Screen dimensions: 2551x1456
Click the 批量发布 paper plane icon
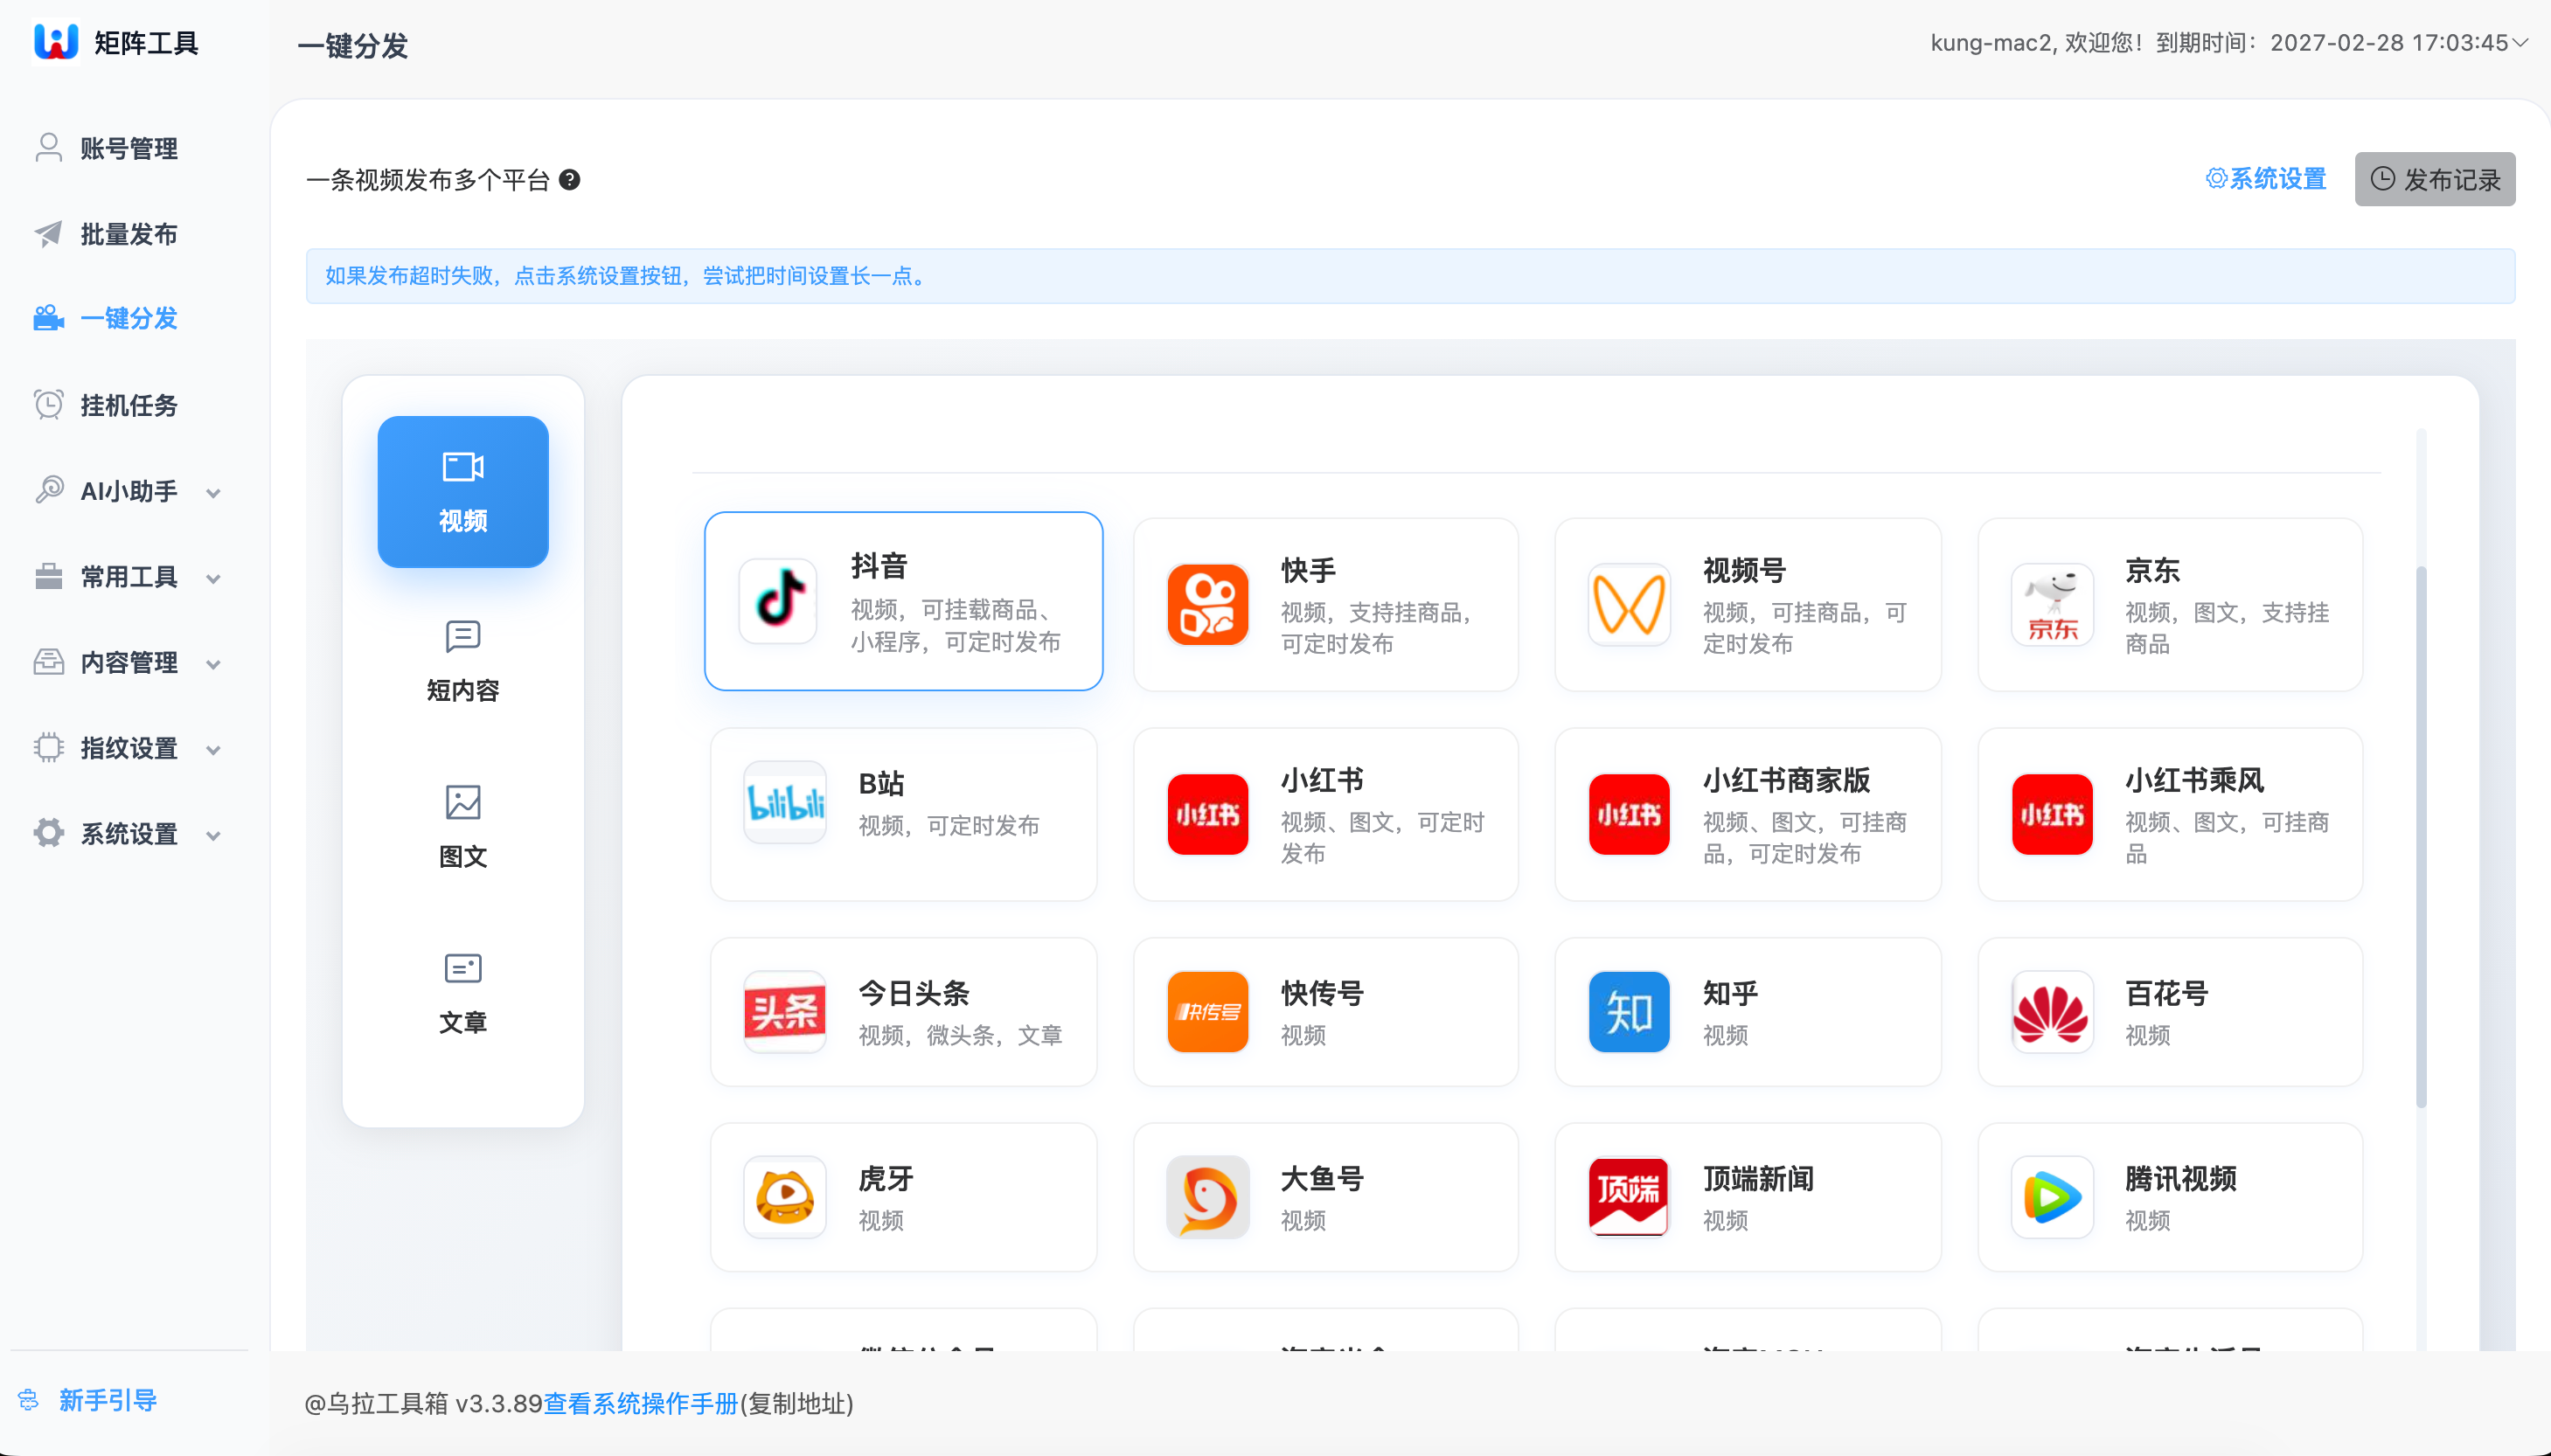48,233
